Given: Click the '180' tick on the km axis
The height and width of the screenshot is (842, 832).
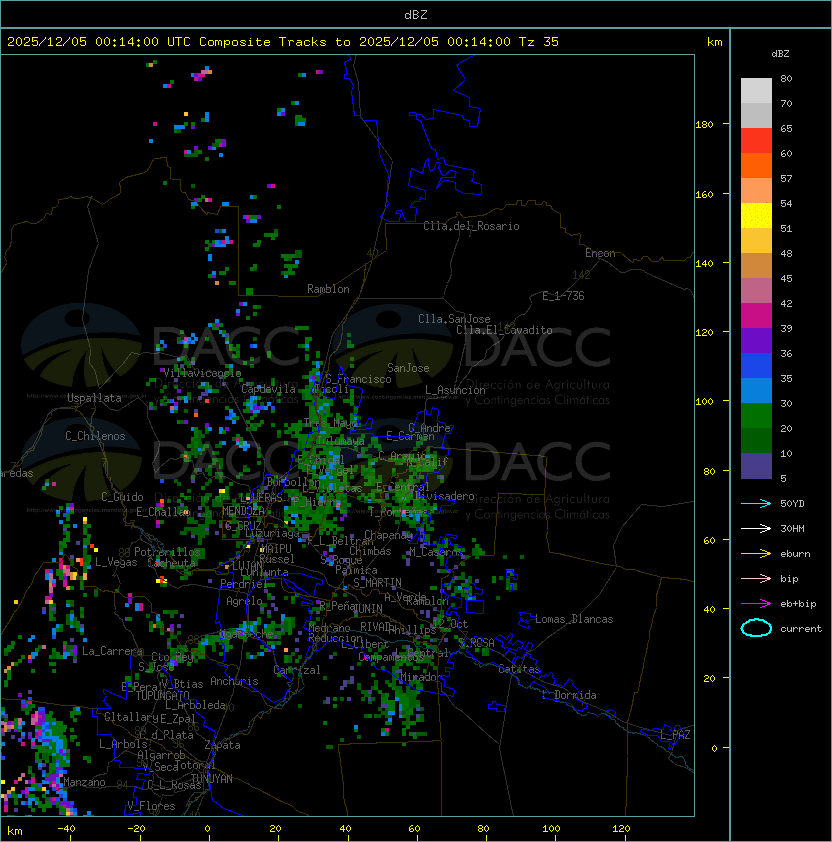Looking at the screenshot, I should click(704, 125).
